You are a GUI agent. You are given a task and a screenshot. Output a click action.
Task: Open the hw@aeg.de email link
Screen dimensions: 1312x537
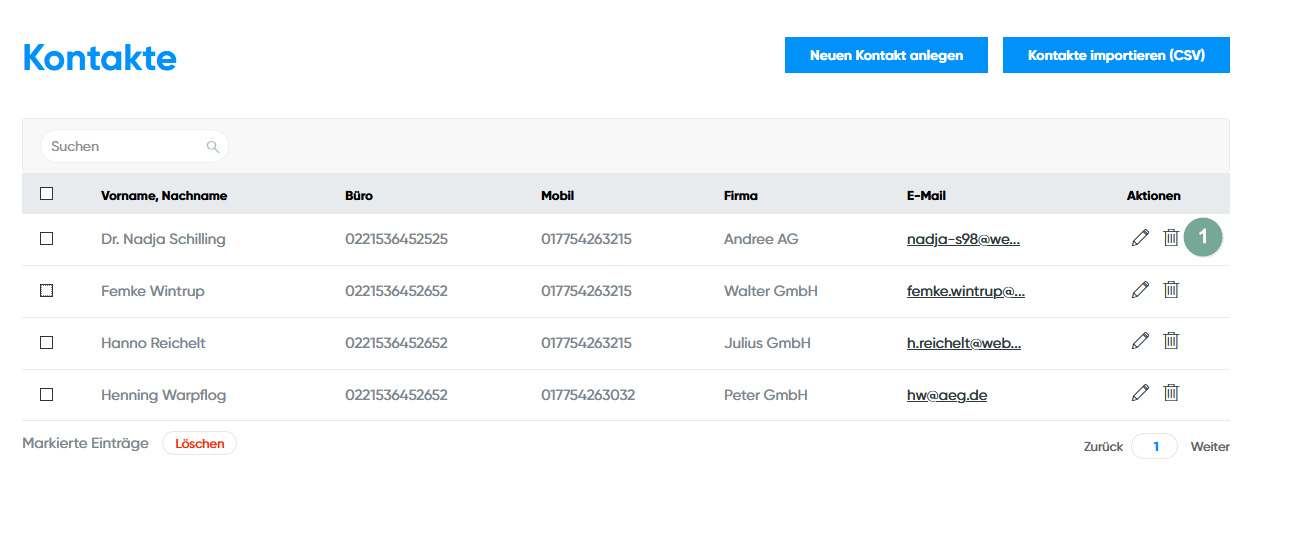pyautogui.click(x=947, y=395)
